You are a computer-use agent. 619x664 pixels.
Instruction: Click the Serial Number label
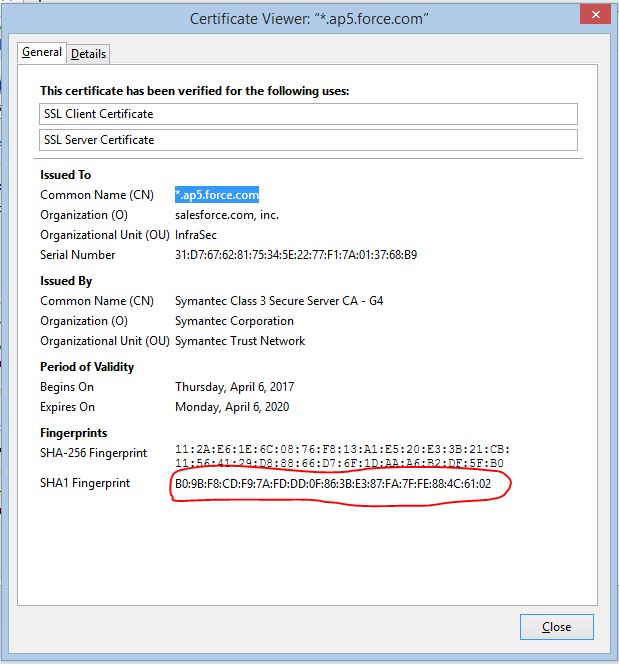point(77,255)
